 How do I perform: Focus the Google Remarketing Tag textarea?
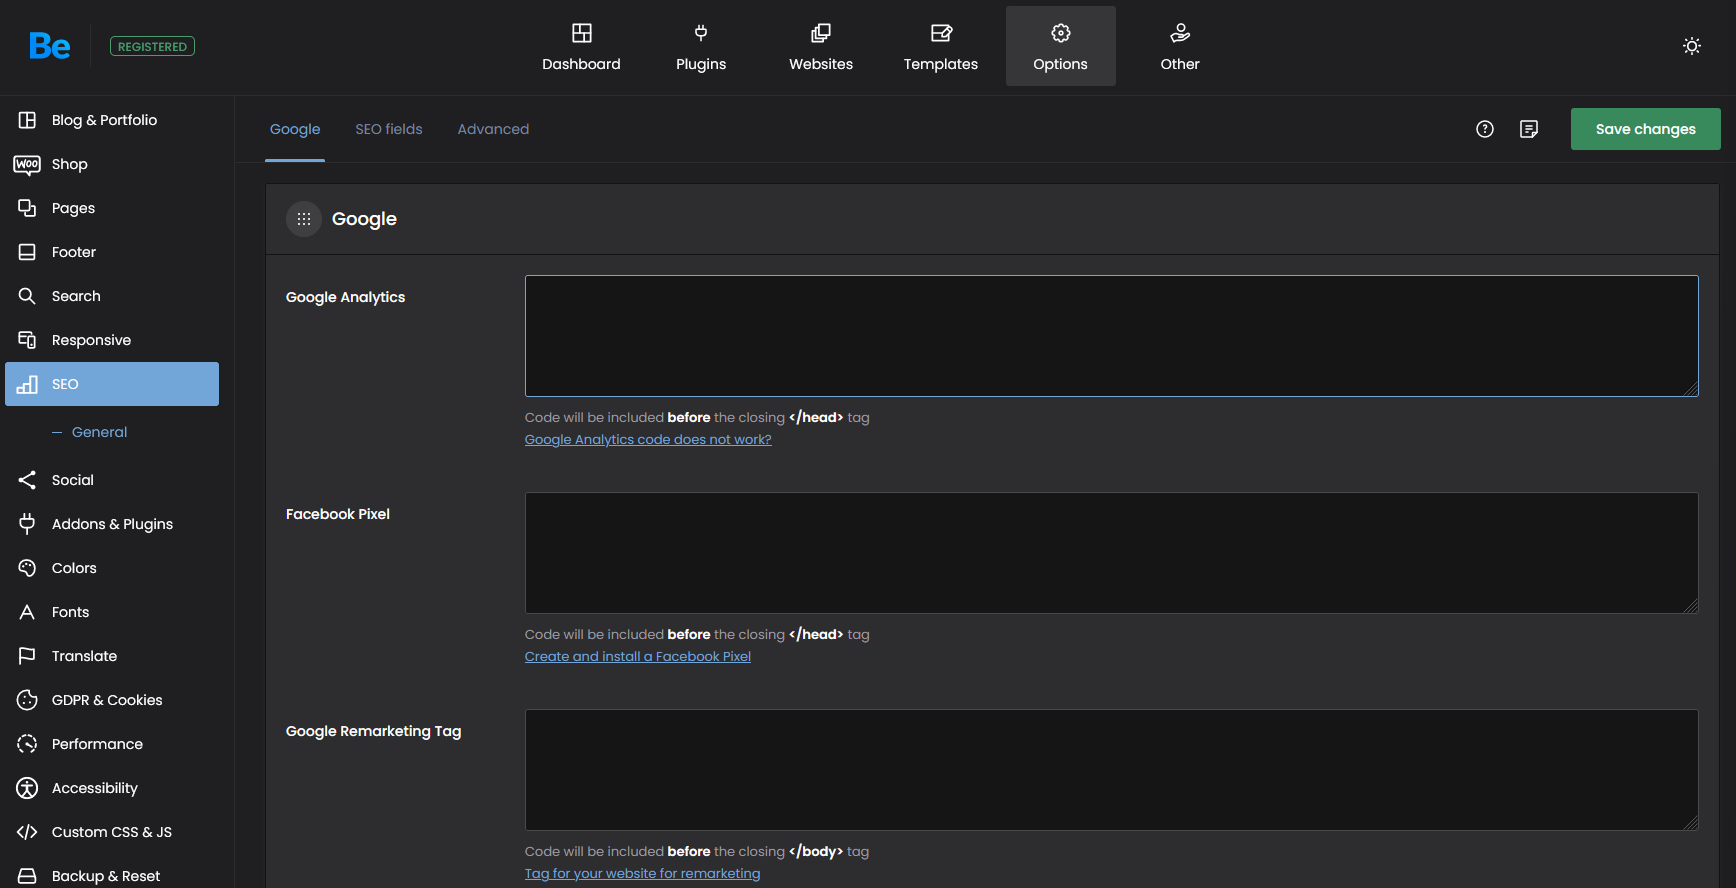(x=1112, y=770)
